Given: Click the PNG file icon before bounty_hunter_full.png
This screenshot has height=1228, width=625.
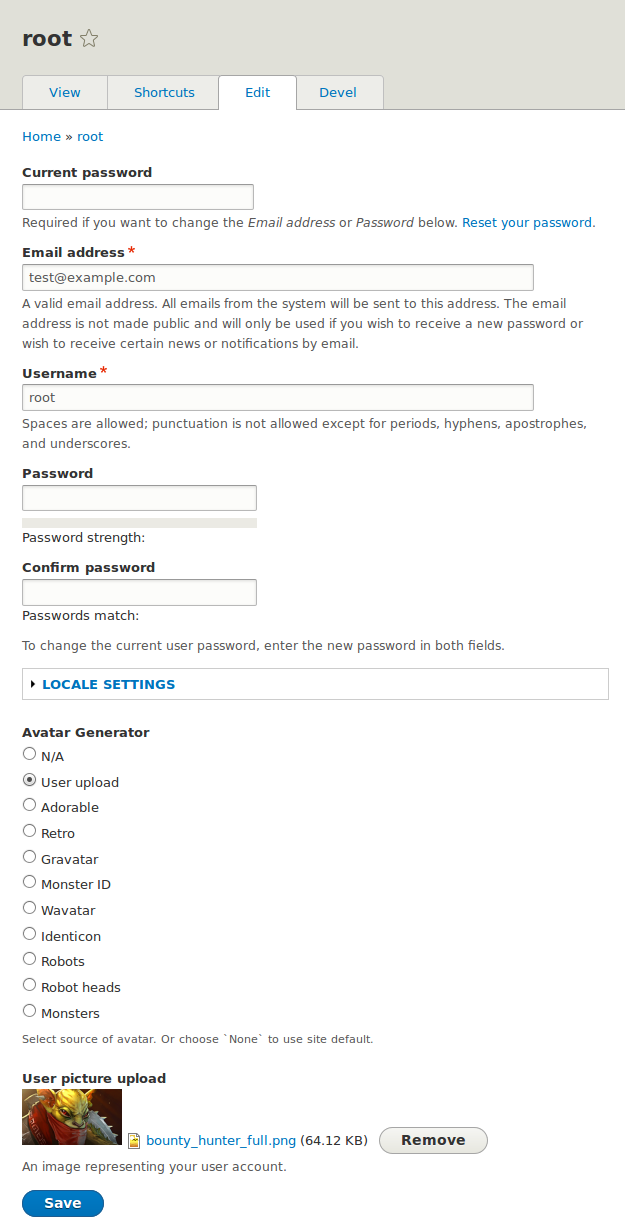Looking at the screenshot, I should point(134,1140).
